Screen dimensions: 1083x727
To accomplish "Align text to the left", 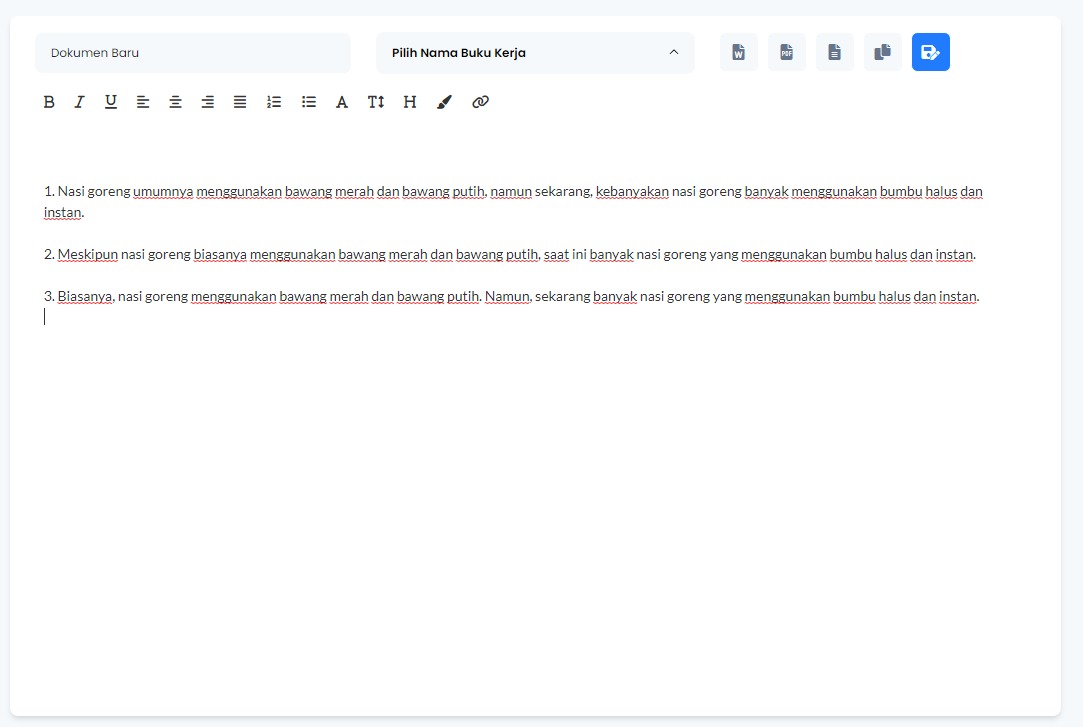I will (143, 102).
